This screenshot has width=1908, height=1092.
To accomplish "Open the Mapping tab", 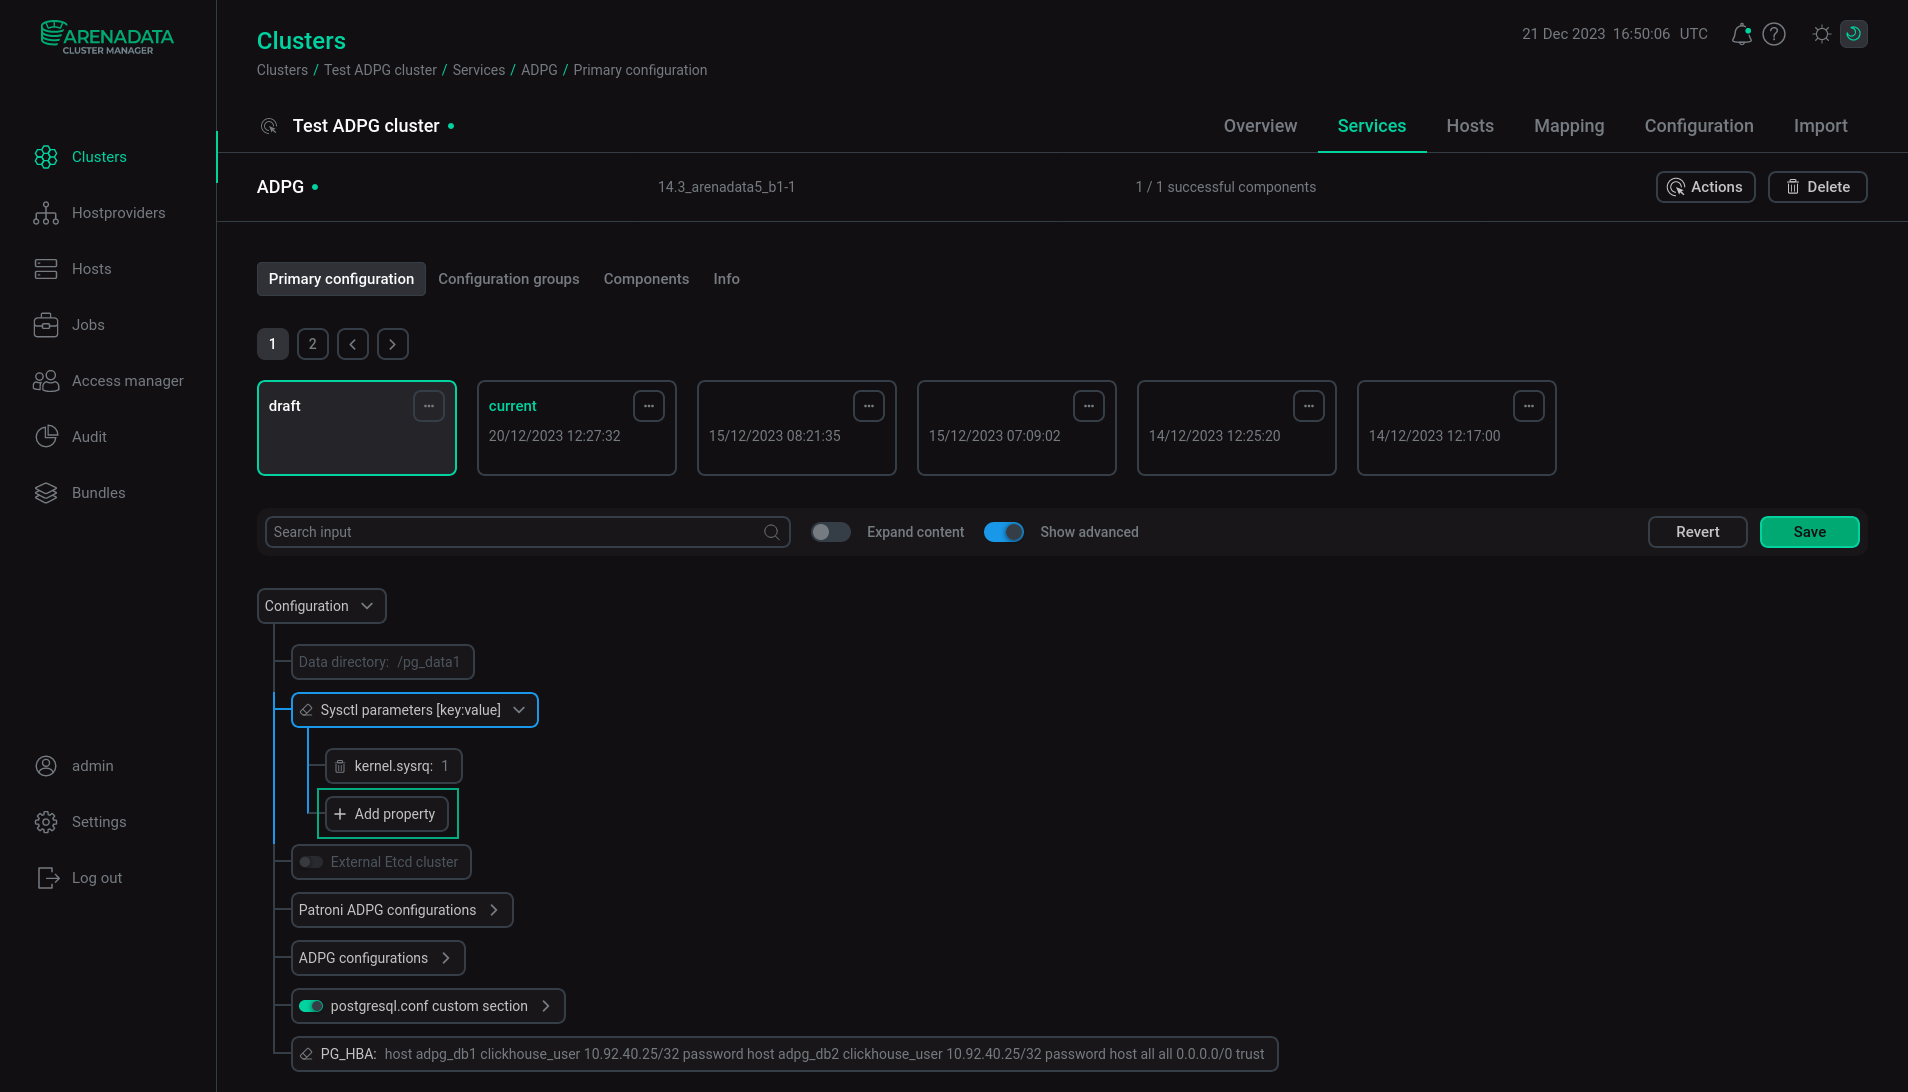I will [1569, 126].
